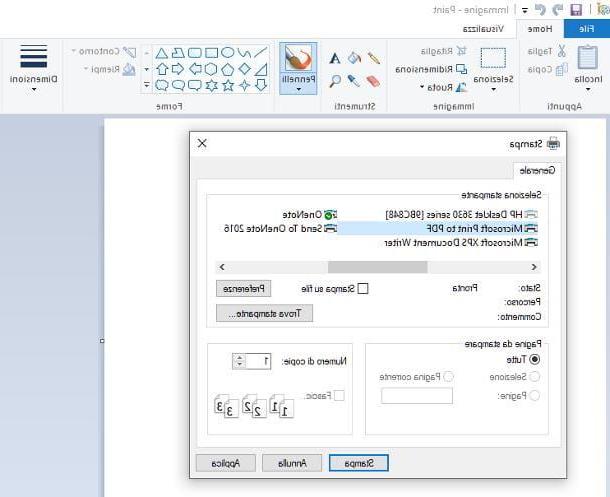Expand the Pennelli dropdown arrow

(x=298, y=89)
